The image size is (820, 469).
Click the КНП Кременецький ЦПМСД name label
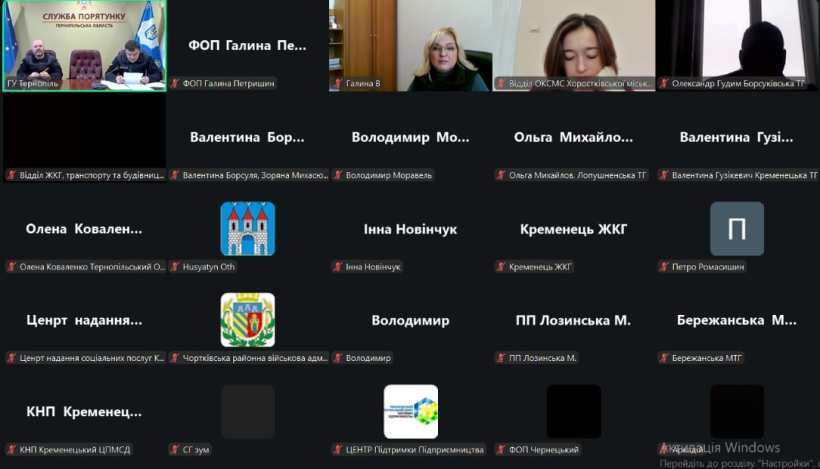pyautogui.click(x=75, y=450)
